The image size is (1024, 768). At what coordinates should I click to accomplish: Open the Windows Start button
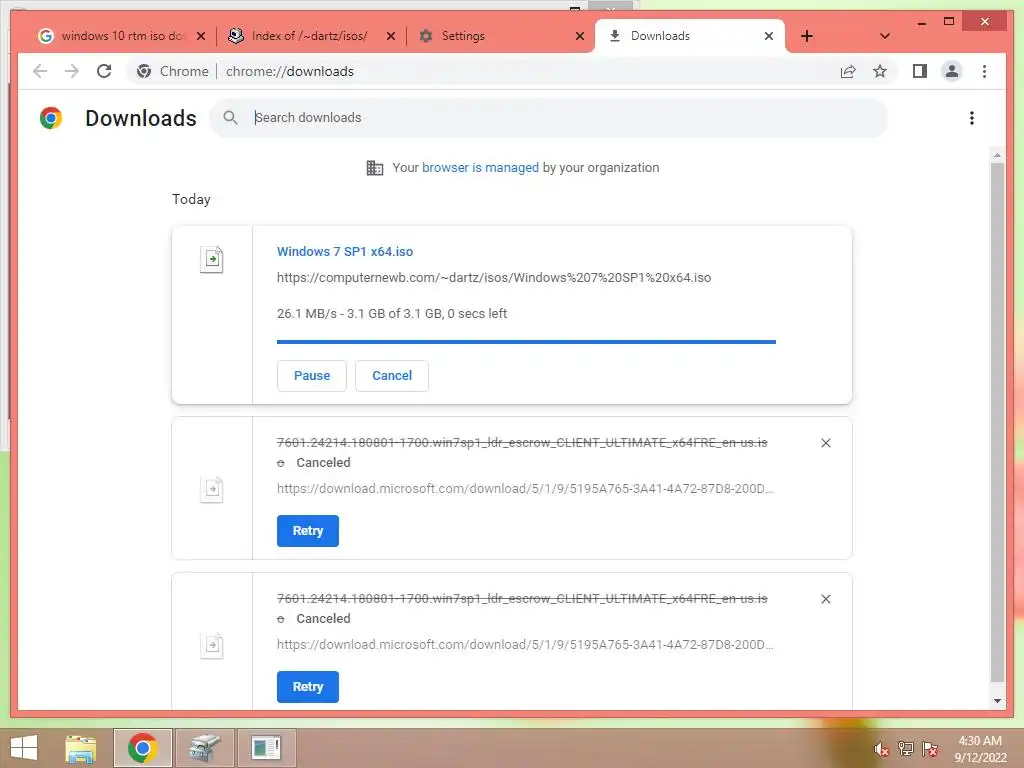pyautogui.click(x=24, y=748)
